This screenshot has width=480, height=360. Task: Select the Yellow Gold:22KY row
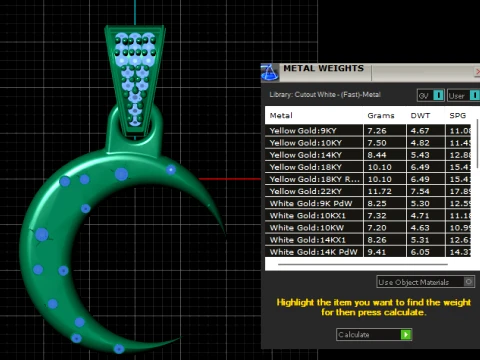368,191
